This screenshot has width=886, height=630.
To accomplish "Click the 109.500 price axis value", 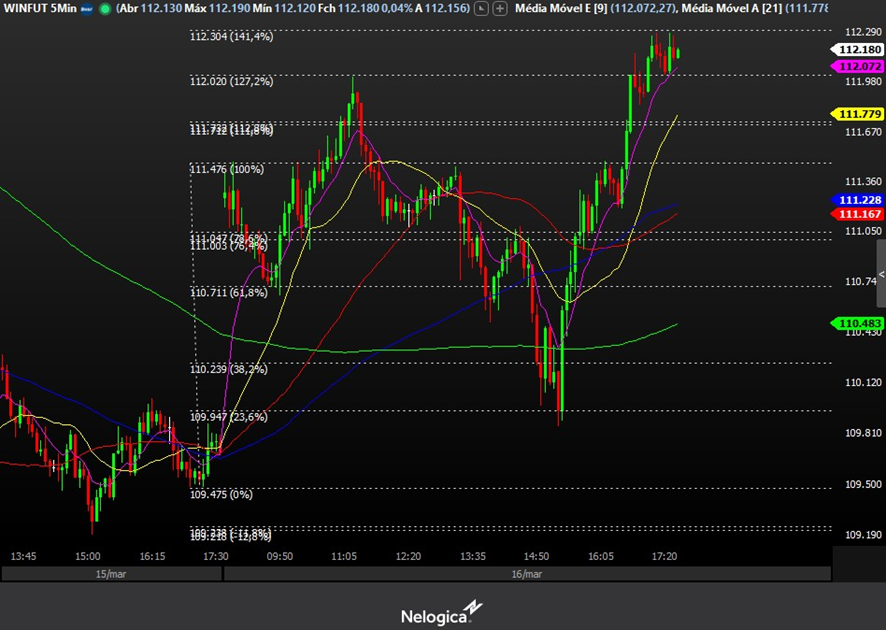I will [x=863, y=484].
